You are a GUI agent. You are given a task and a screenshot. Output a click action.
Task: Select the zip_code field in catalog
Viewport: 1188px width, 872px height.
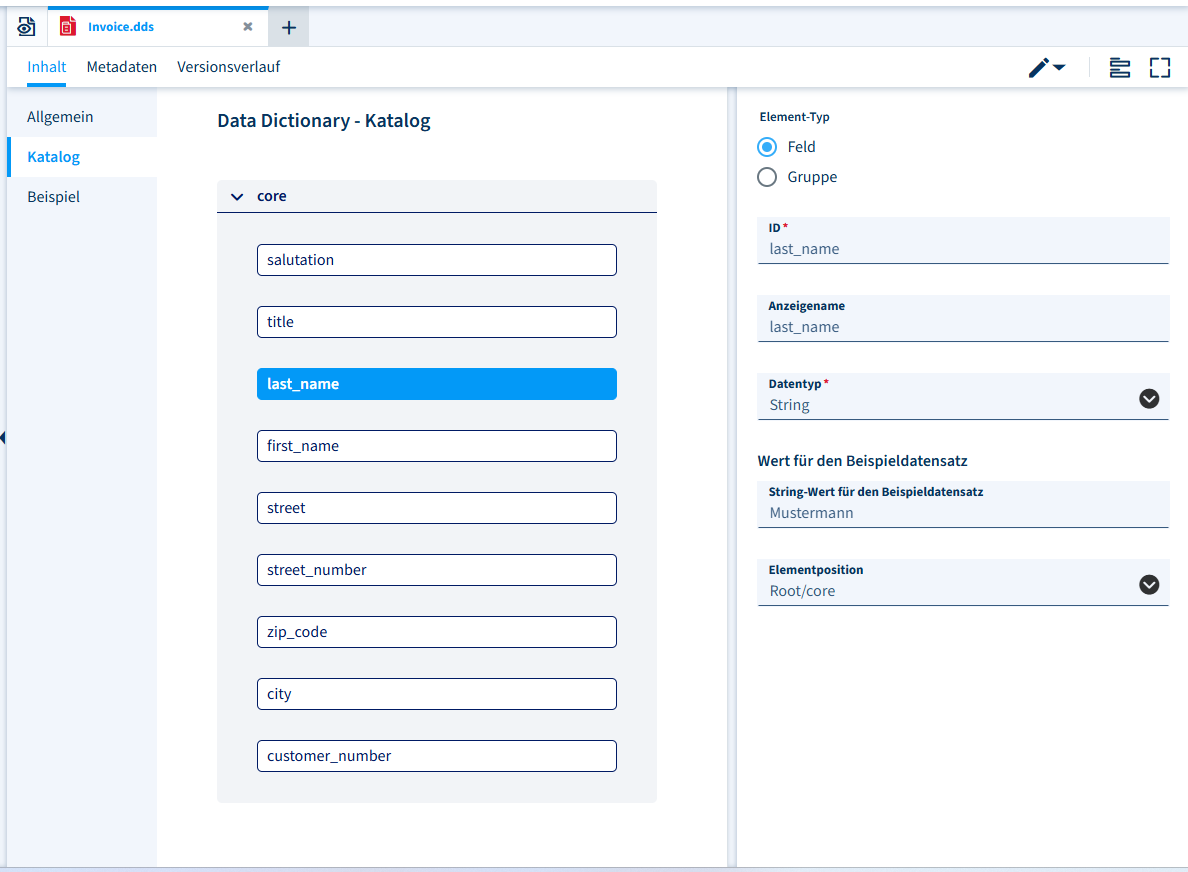tap(436, 632)
